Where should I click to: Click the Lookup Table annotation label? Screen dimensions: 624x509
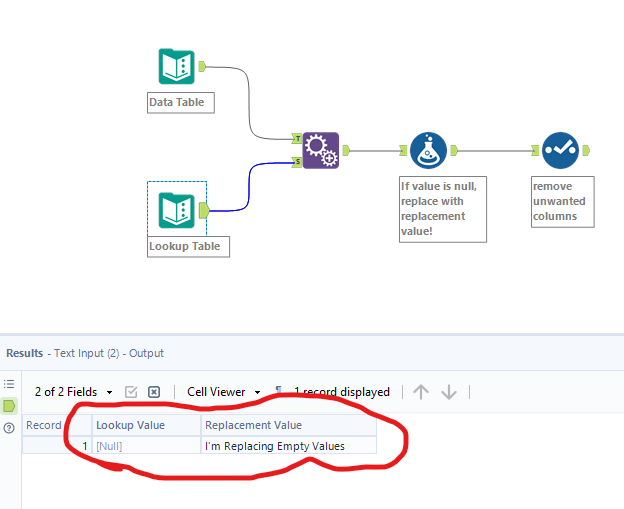188,247
